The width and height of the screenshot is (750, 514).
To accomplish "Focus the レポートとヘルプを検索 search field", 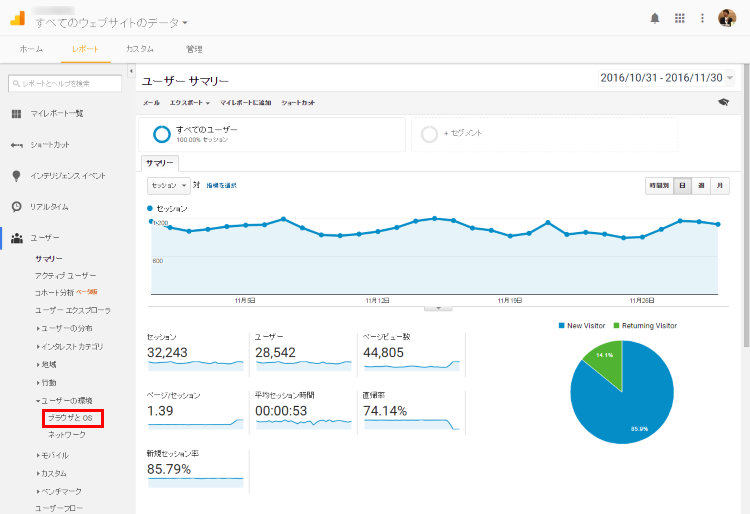I will coord(65,83).
